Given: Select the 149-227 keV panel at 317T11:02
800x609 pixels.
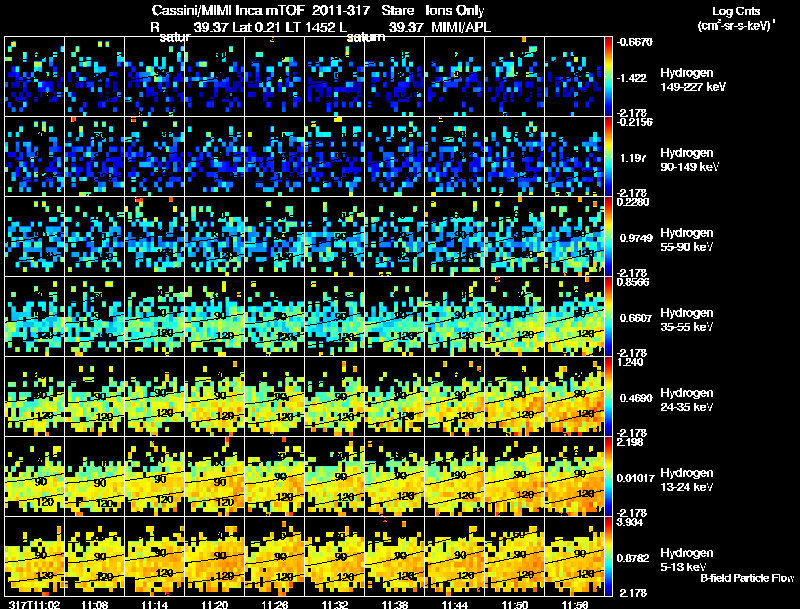Looking at the screenshot, I should 35,77.
